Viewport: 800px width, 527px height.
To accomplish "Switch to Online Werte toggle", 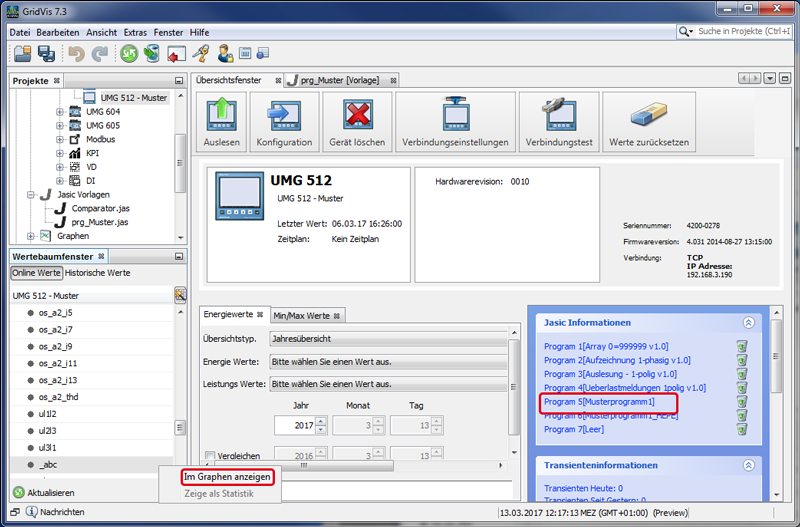I will pos(36,273).
